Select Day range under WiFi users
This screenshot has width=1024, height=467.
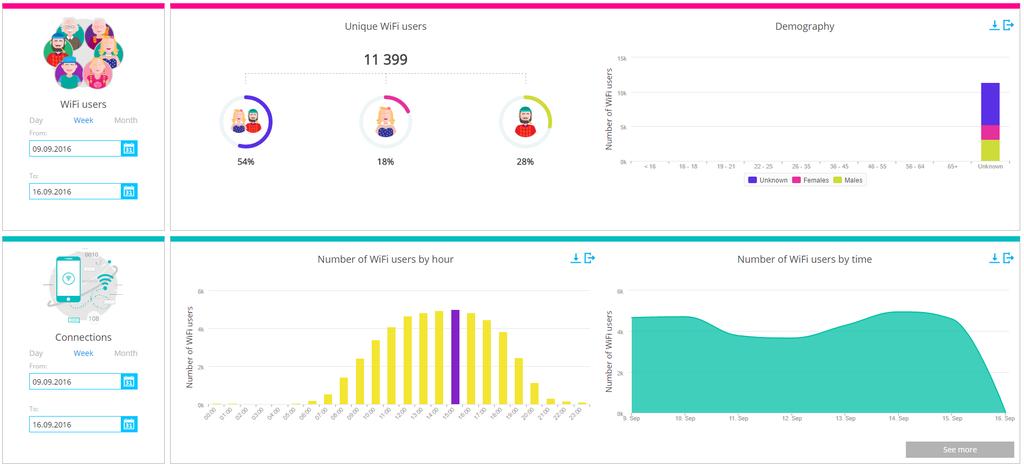(37, 120)
